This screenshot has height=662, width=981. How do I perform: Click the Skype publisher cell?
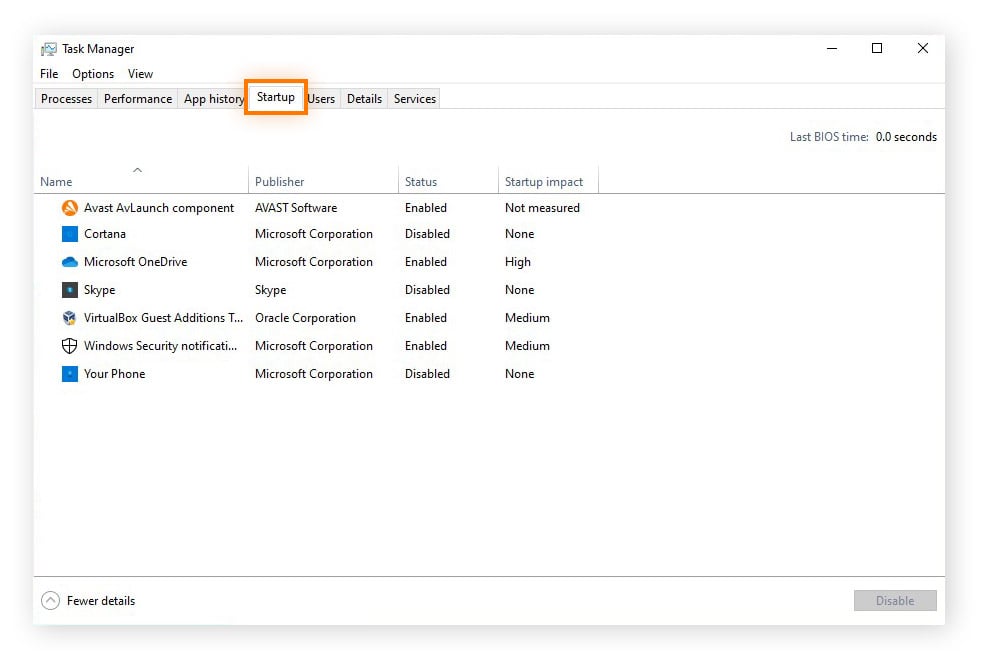(x=270, y=290)
